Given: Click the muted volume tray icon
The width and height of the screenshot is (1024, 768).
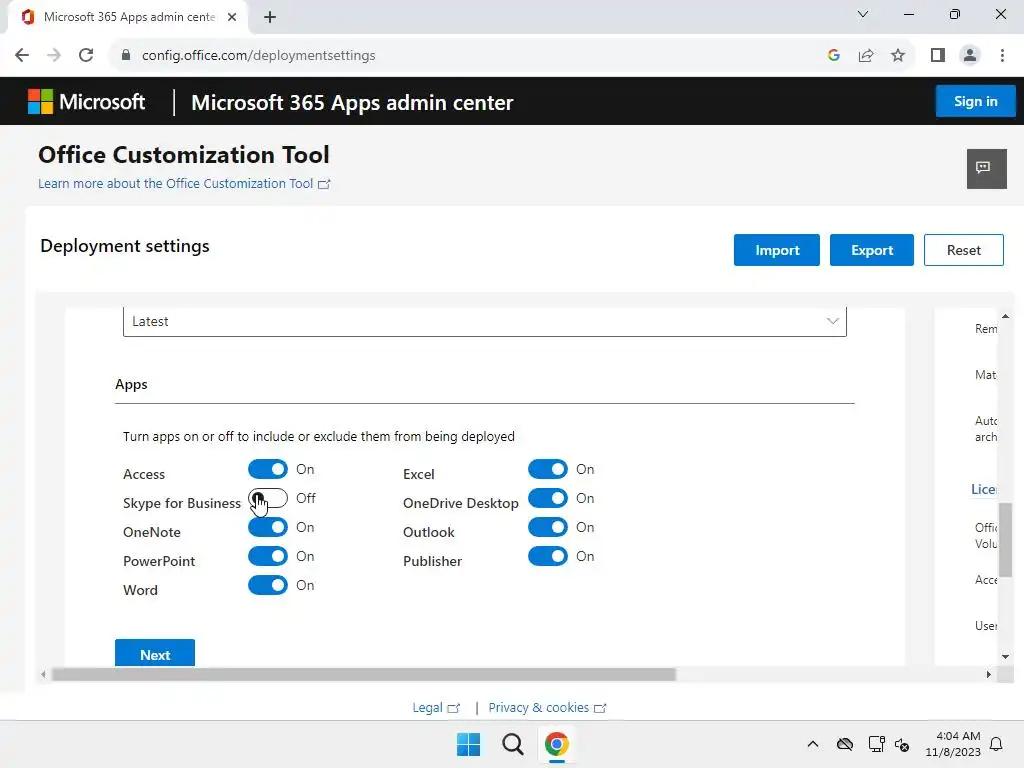Looking at the screenshot, I should [x=901, y=744].
